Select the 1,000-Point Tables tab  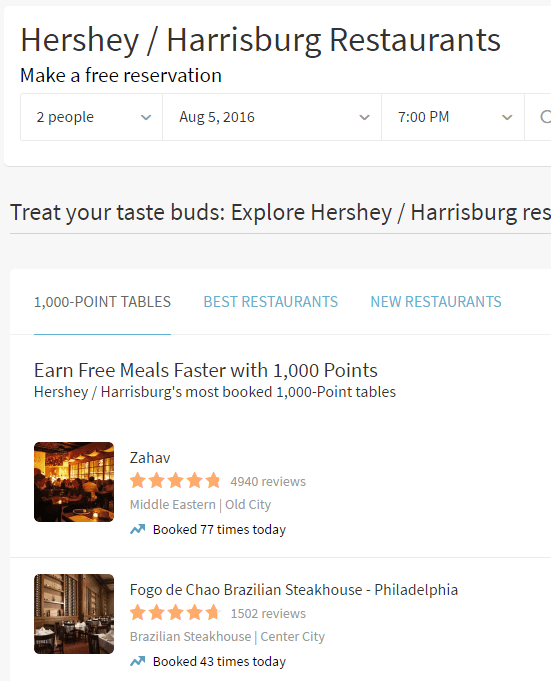tap(102, 302)
